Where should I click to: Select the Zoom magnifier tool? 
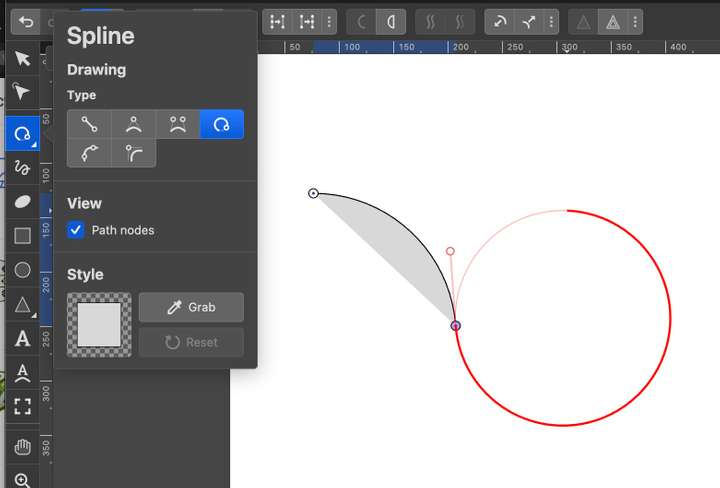pyautogui.click(x=22, y=479)
